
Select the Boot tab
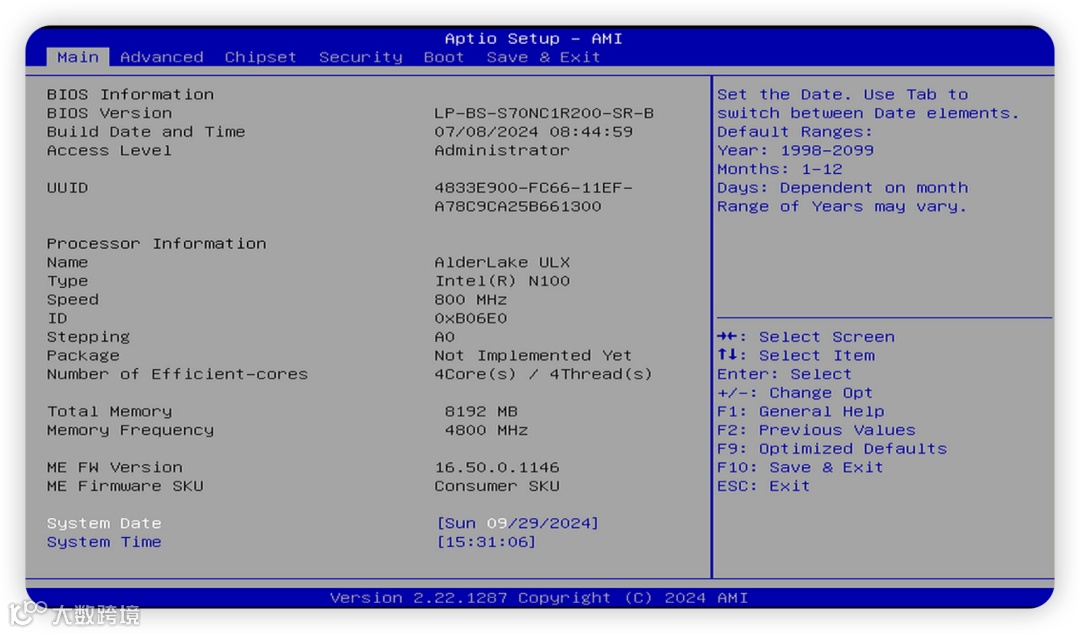tap(444, 57)
